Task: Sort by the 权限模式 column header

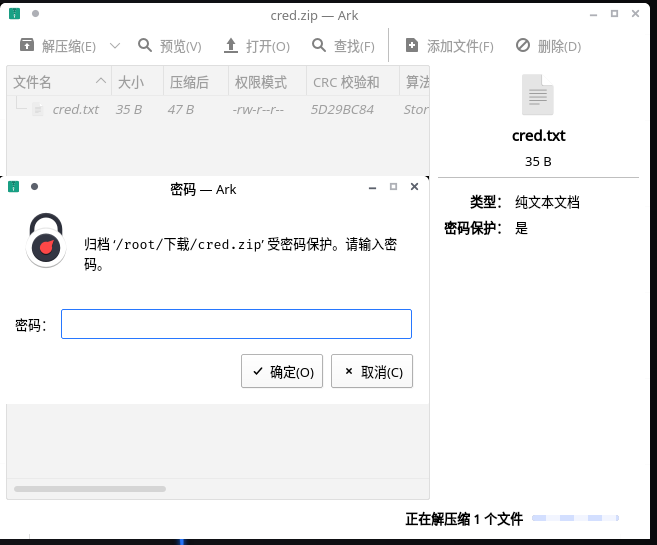Action: (x=267, y=82)
